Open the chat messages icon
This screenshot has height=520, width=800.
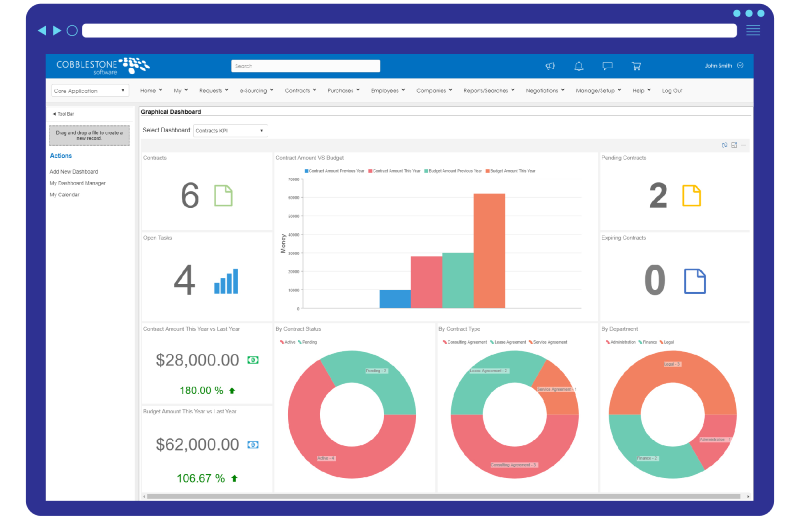(607, 66)
